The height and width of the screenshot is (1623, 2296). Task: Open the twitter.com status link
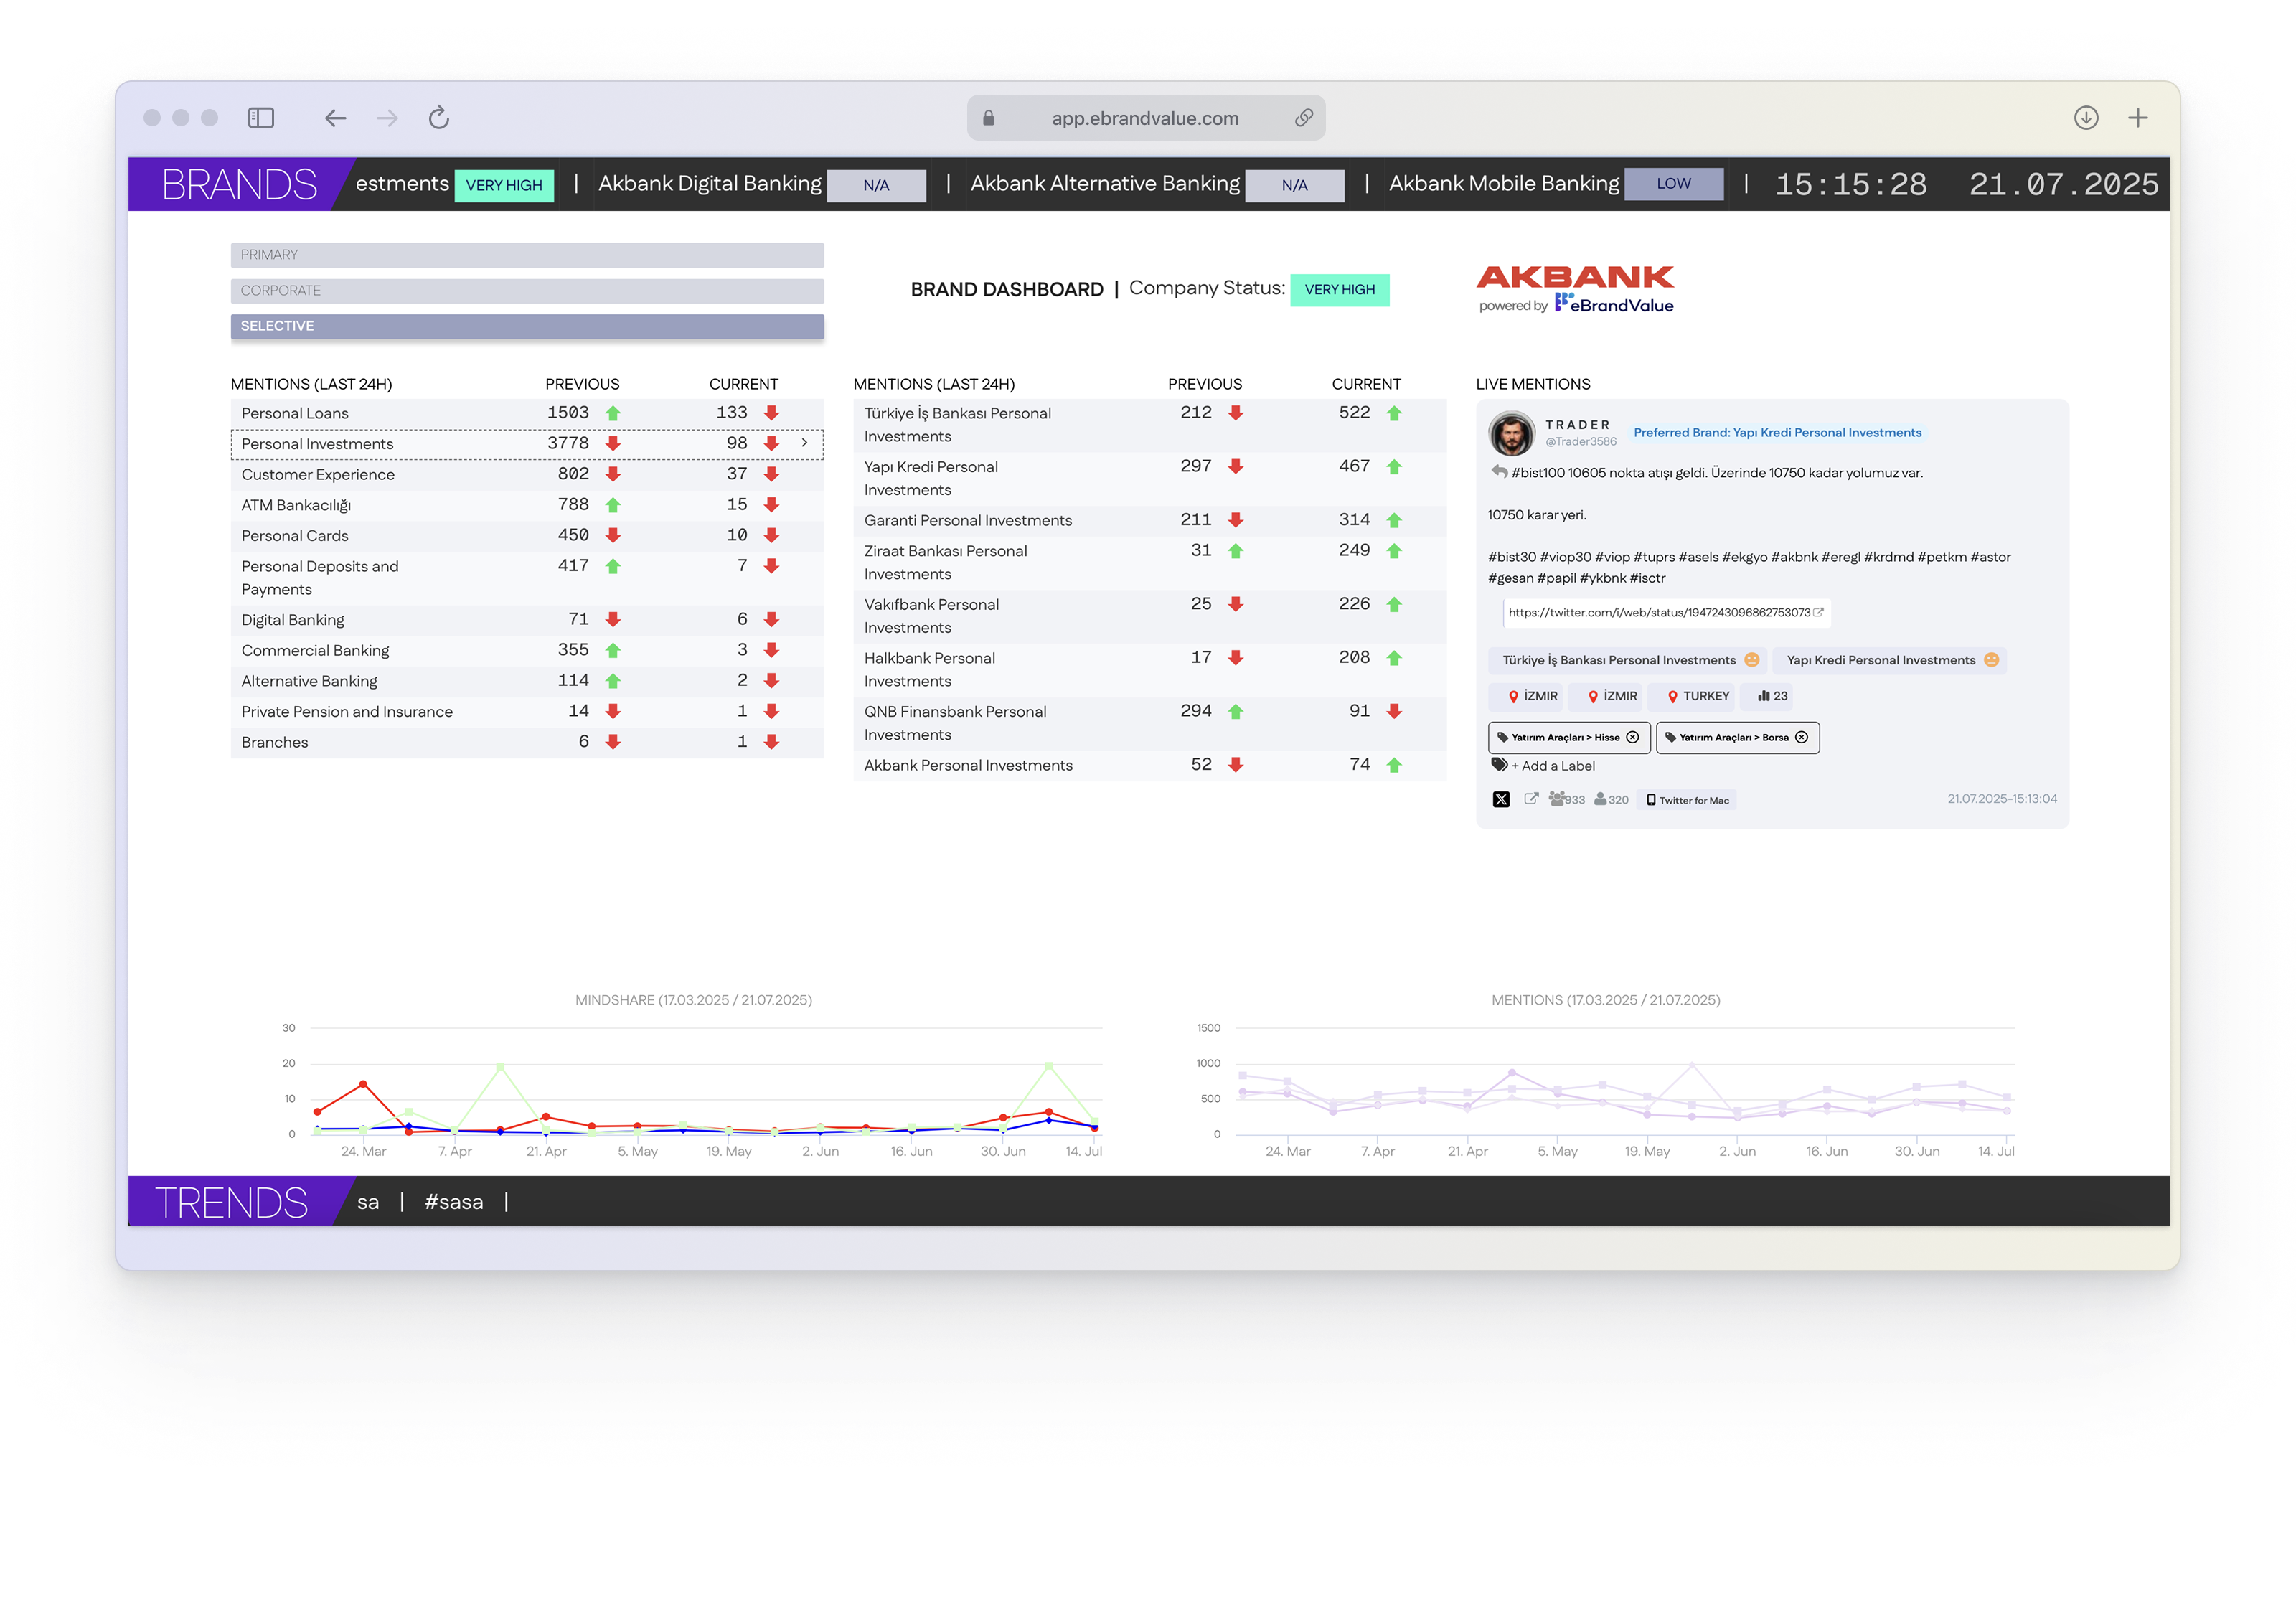click(1660, 613)
